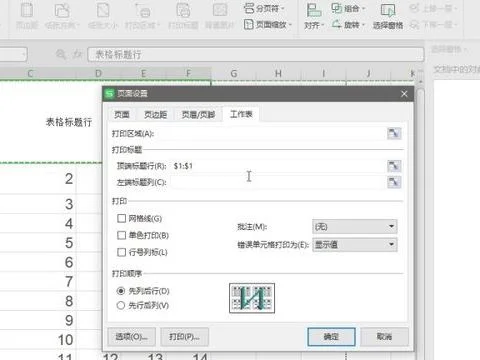Switch to the 页面 tab
The width and height of the screenshot is (480, 360).
click(122, 115)
